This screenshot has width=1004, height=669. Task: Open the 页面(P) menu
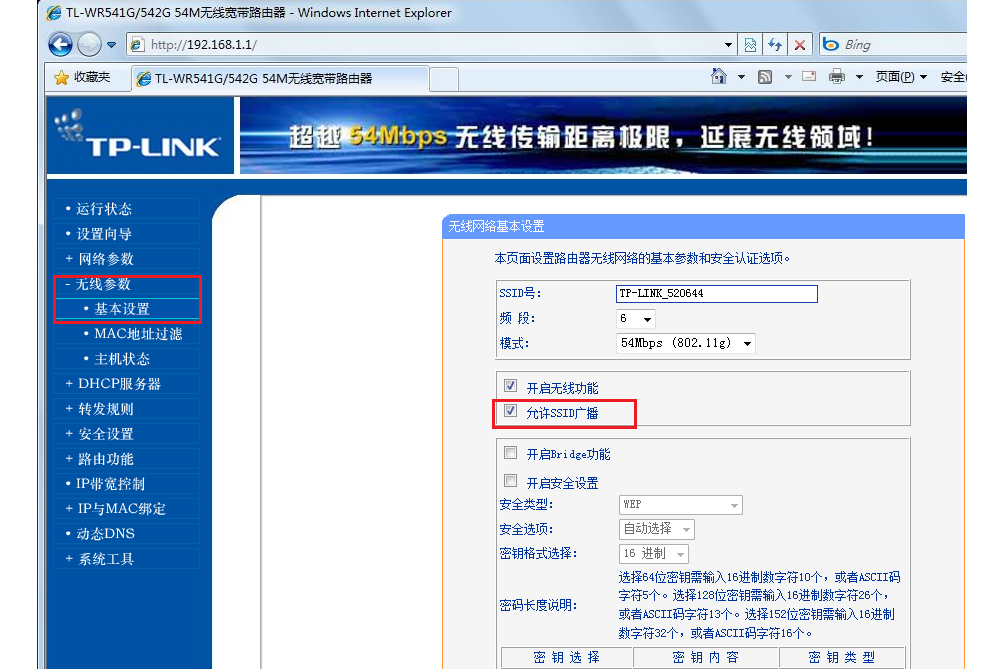click(x=901, y=77)
